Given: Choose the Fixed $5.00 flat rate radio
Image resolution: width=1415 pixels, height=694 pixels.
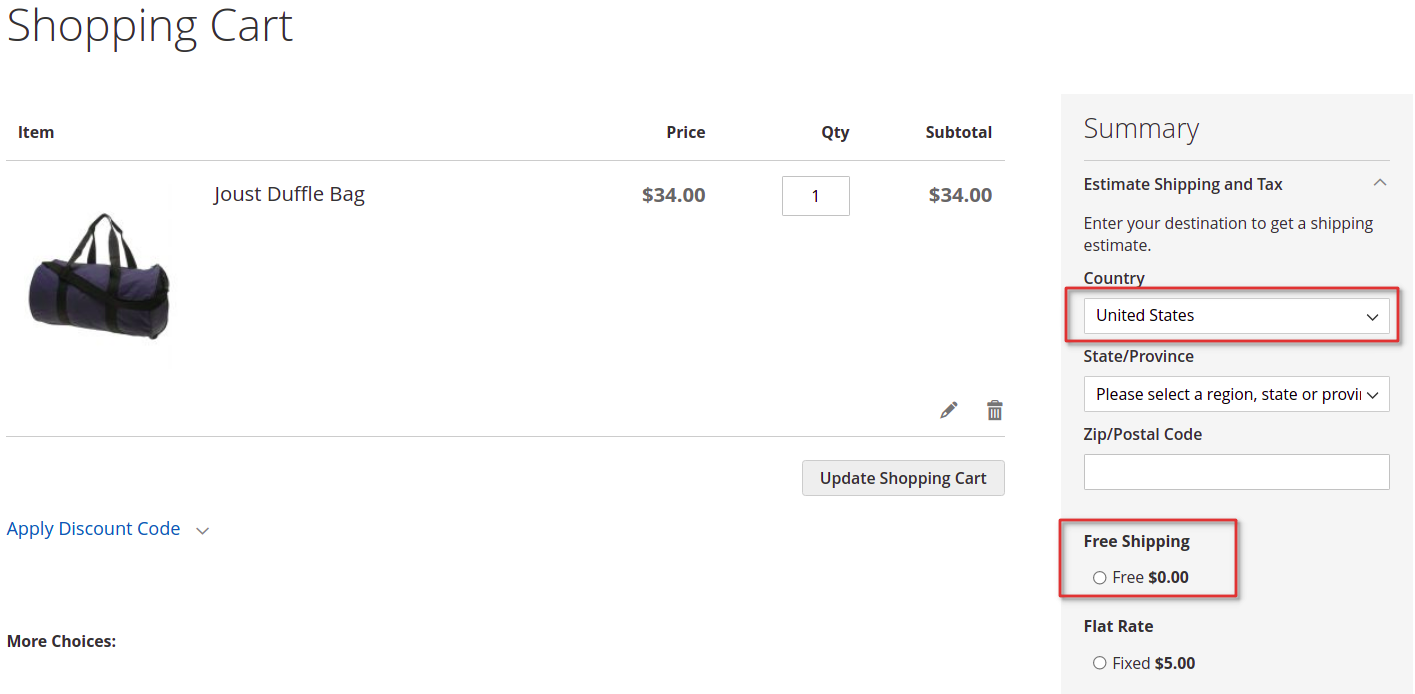Looking at the screenshot, I should click(x=1100, y=663).
